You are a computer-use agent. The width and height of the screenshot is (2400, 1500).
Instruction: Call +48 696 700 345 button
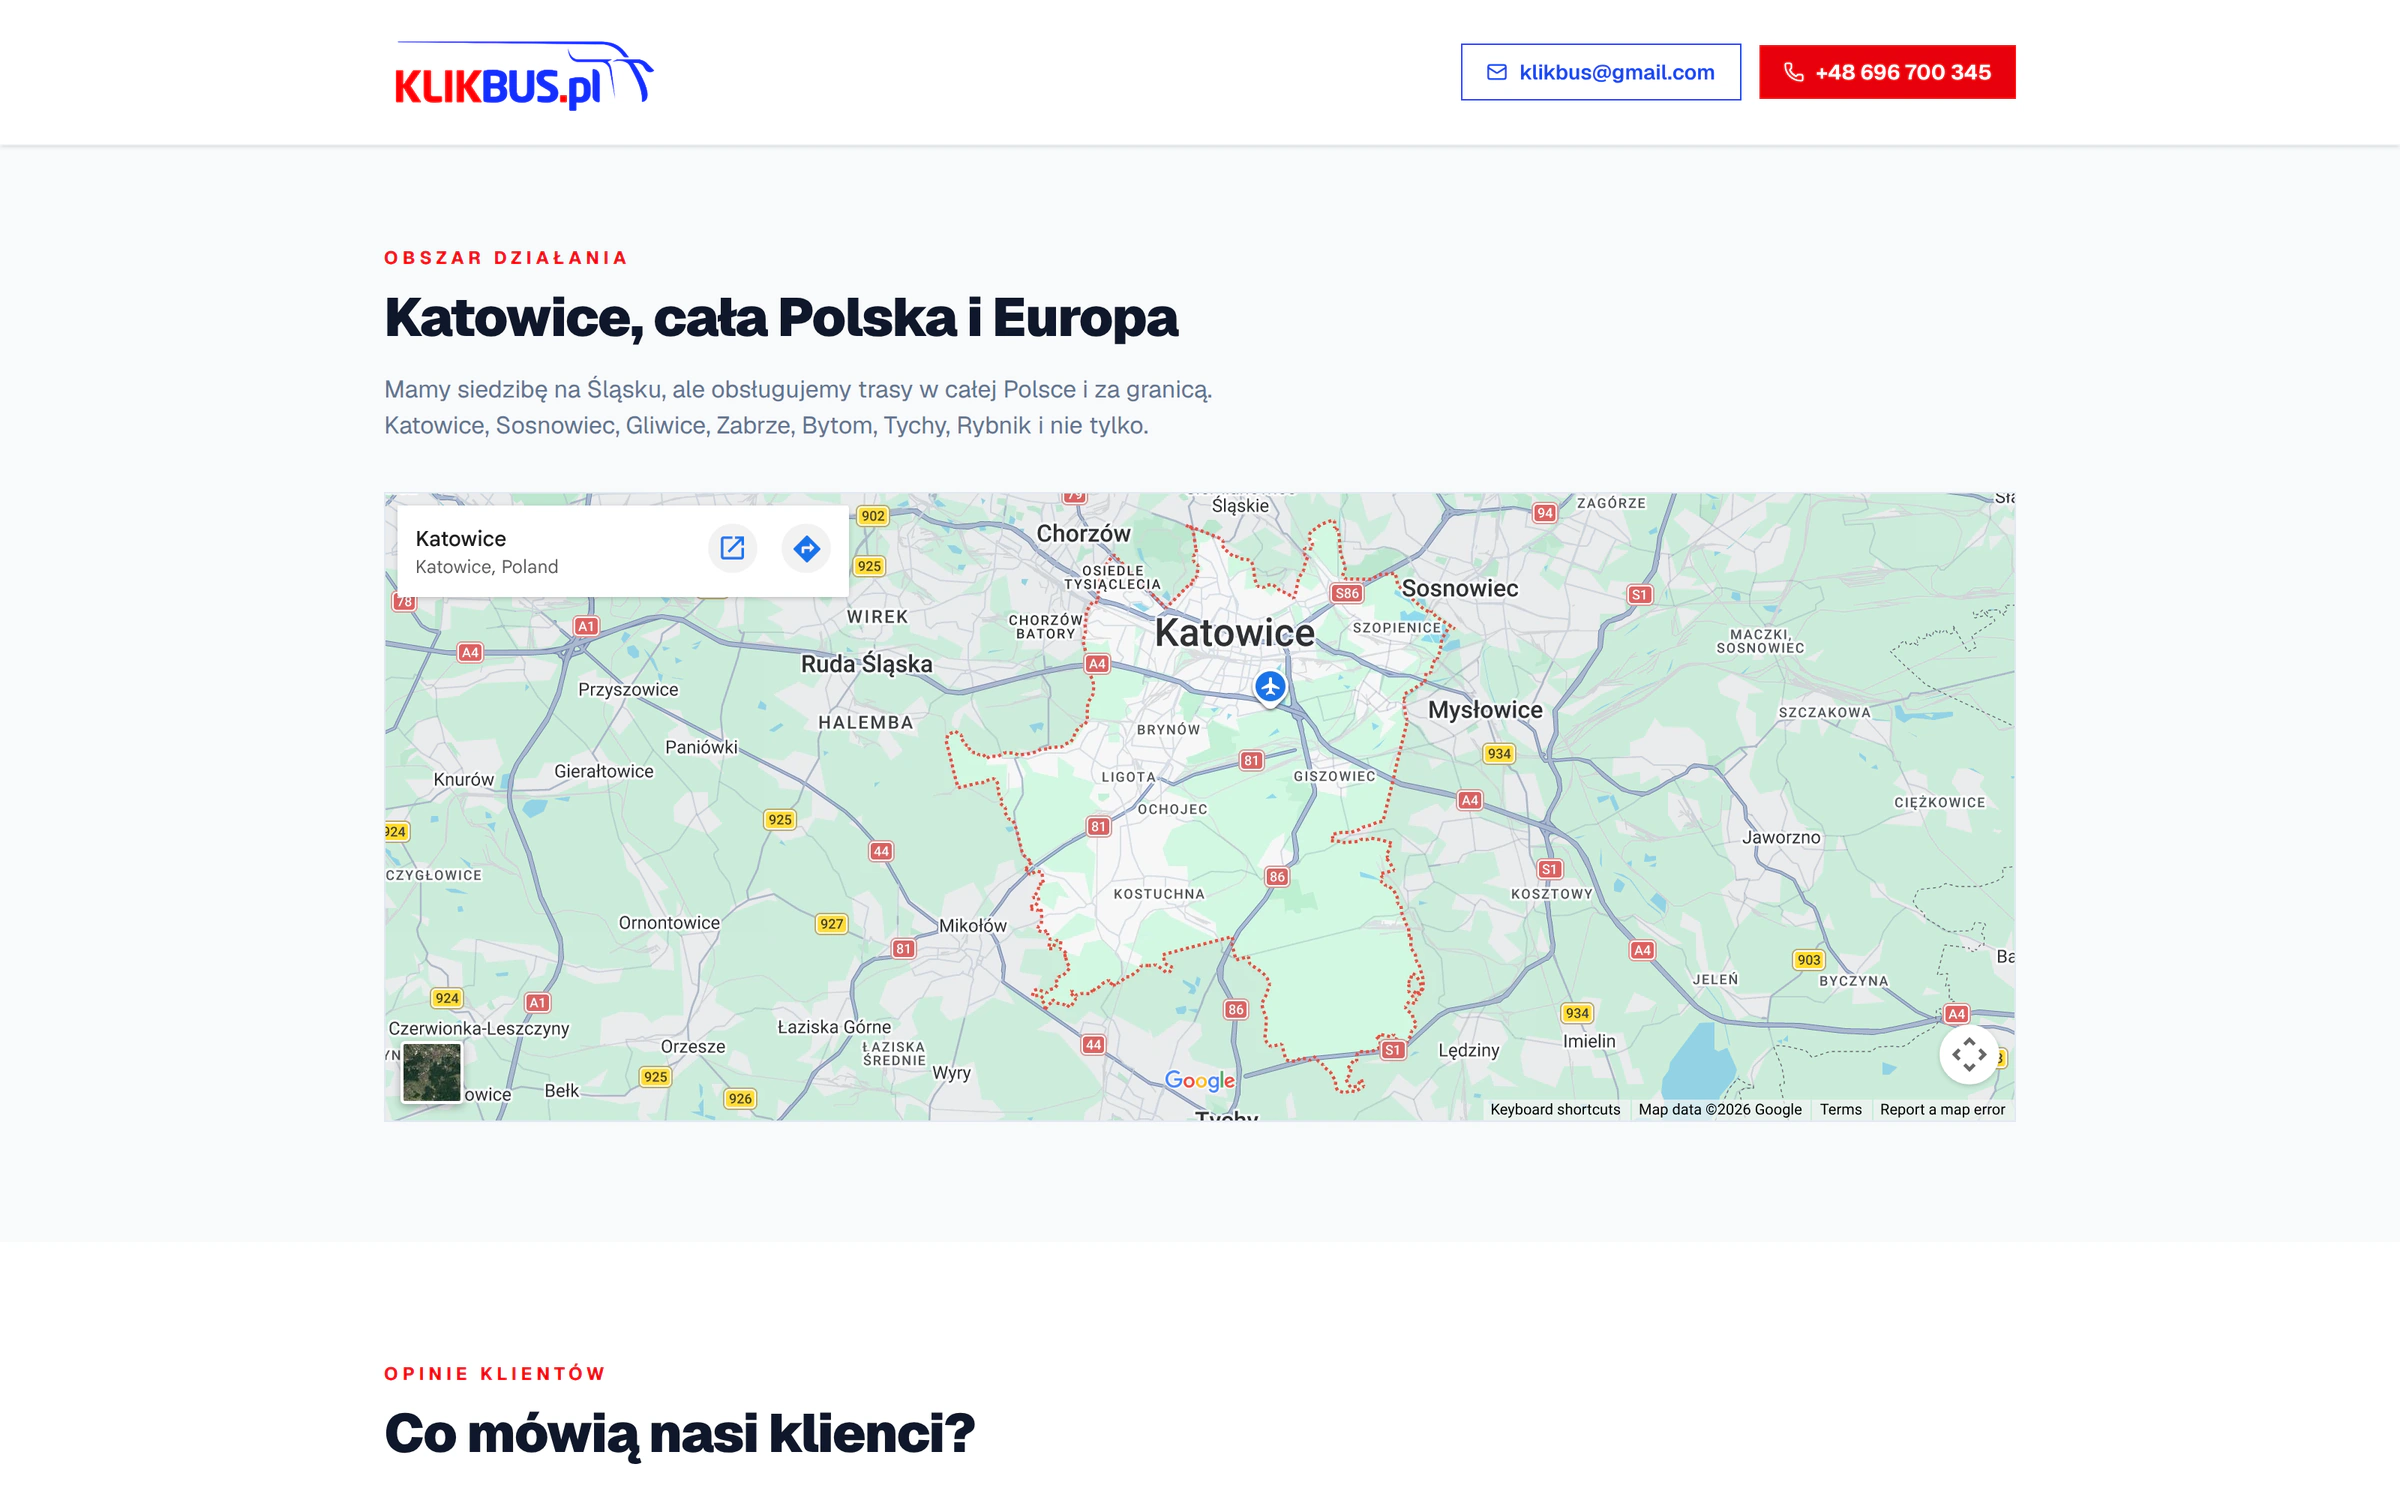click(1887, 72)
